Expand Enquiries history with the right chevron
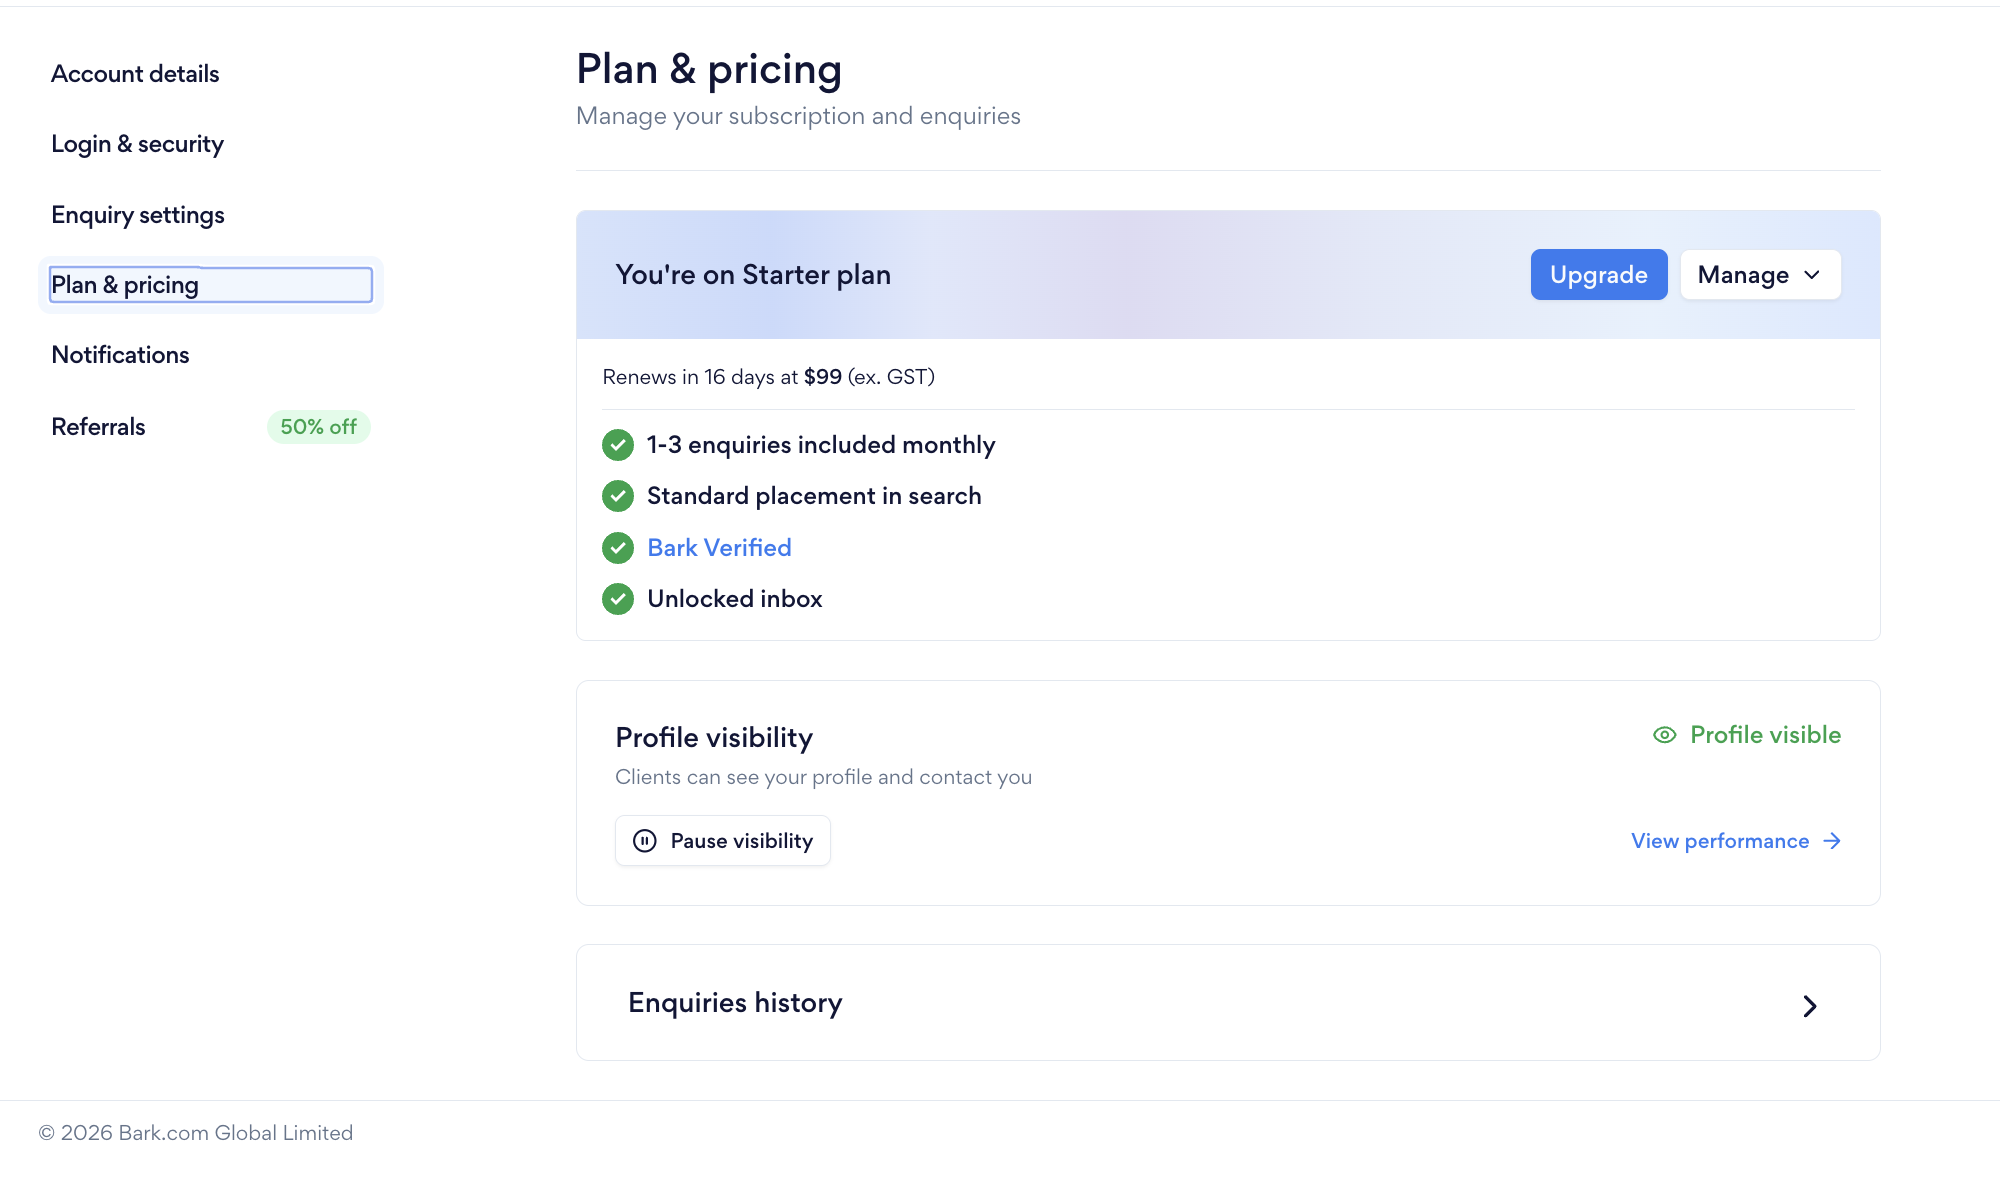This screenshot has height=1190, width=2000. (1809, 1006)
